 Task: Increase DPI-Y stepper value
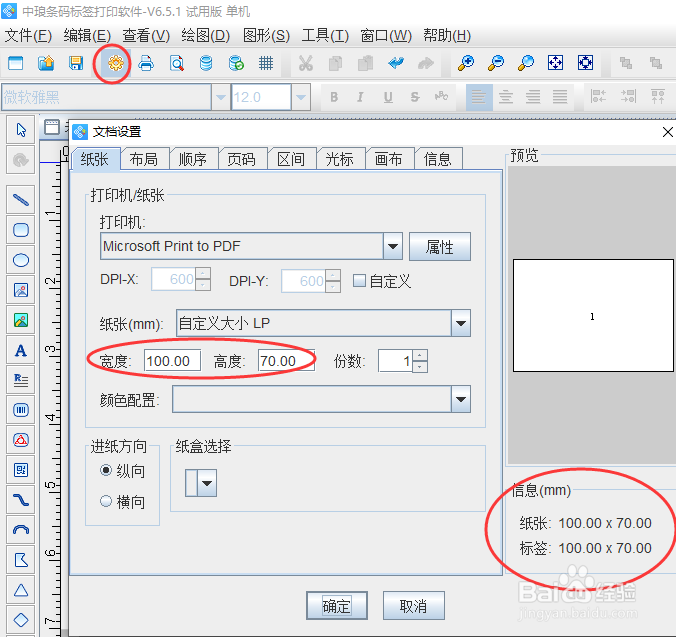333,275
